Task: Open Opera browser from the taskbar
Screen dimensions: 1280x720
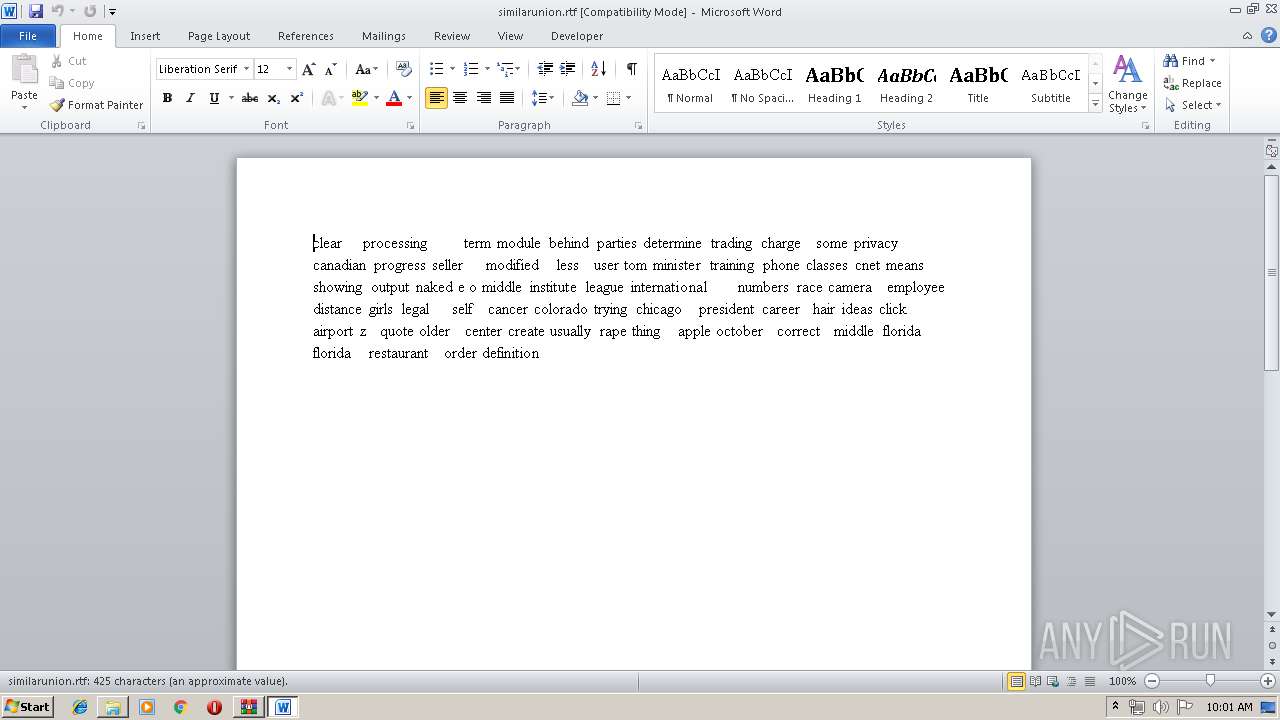Action: 214,707
